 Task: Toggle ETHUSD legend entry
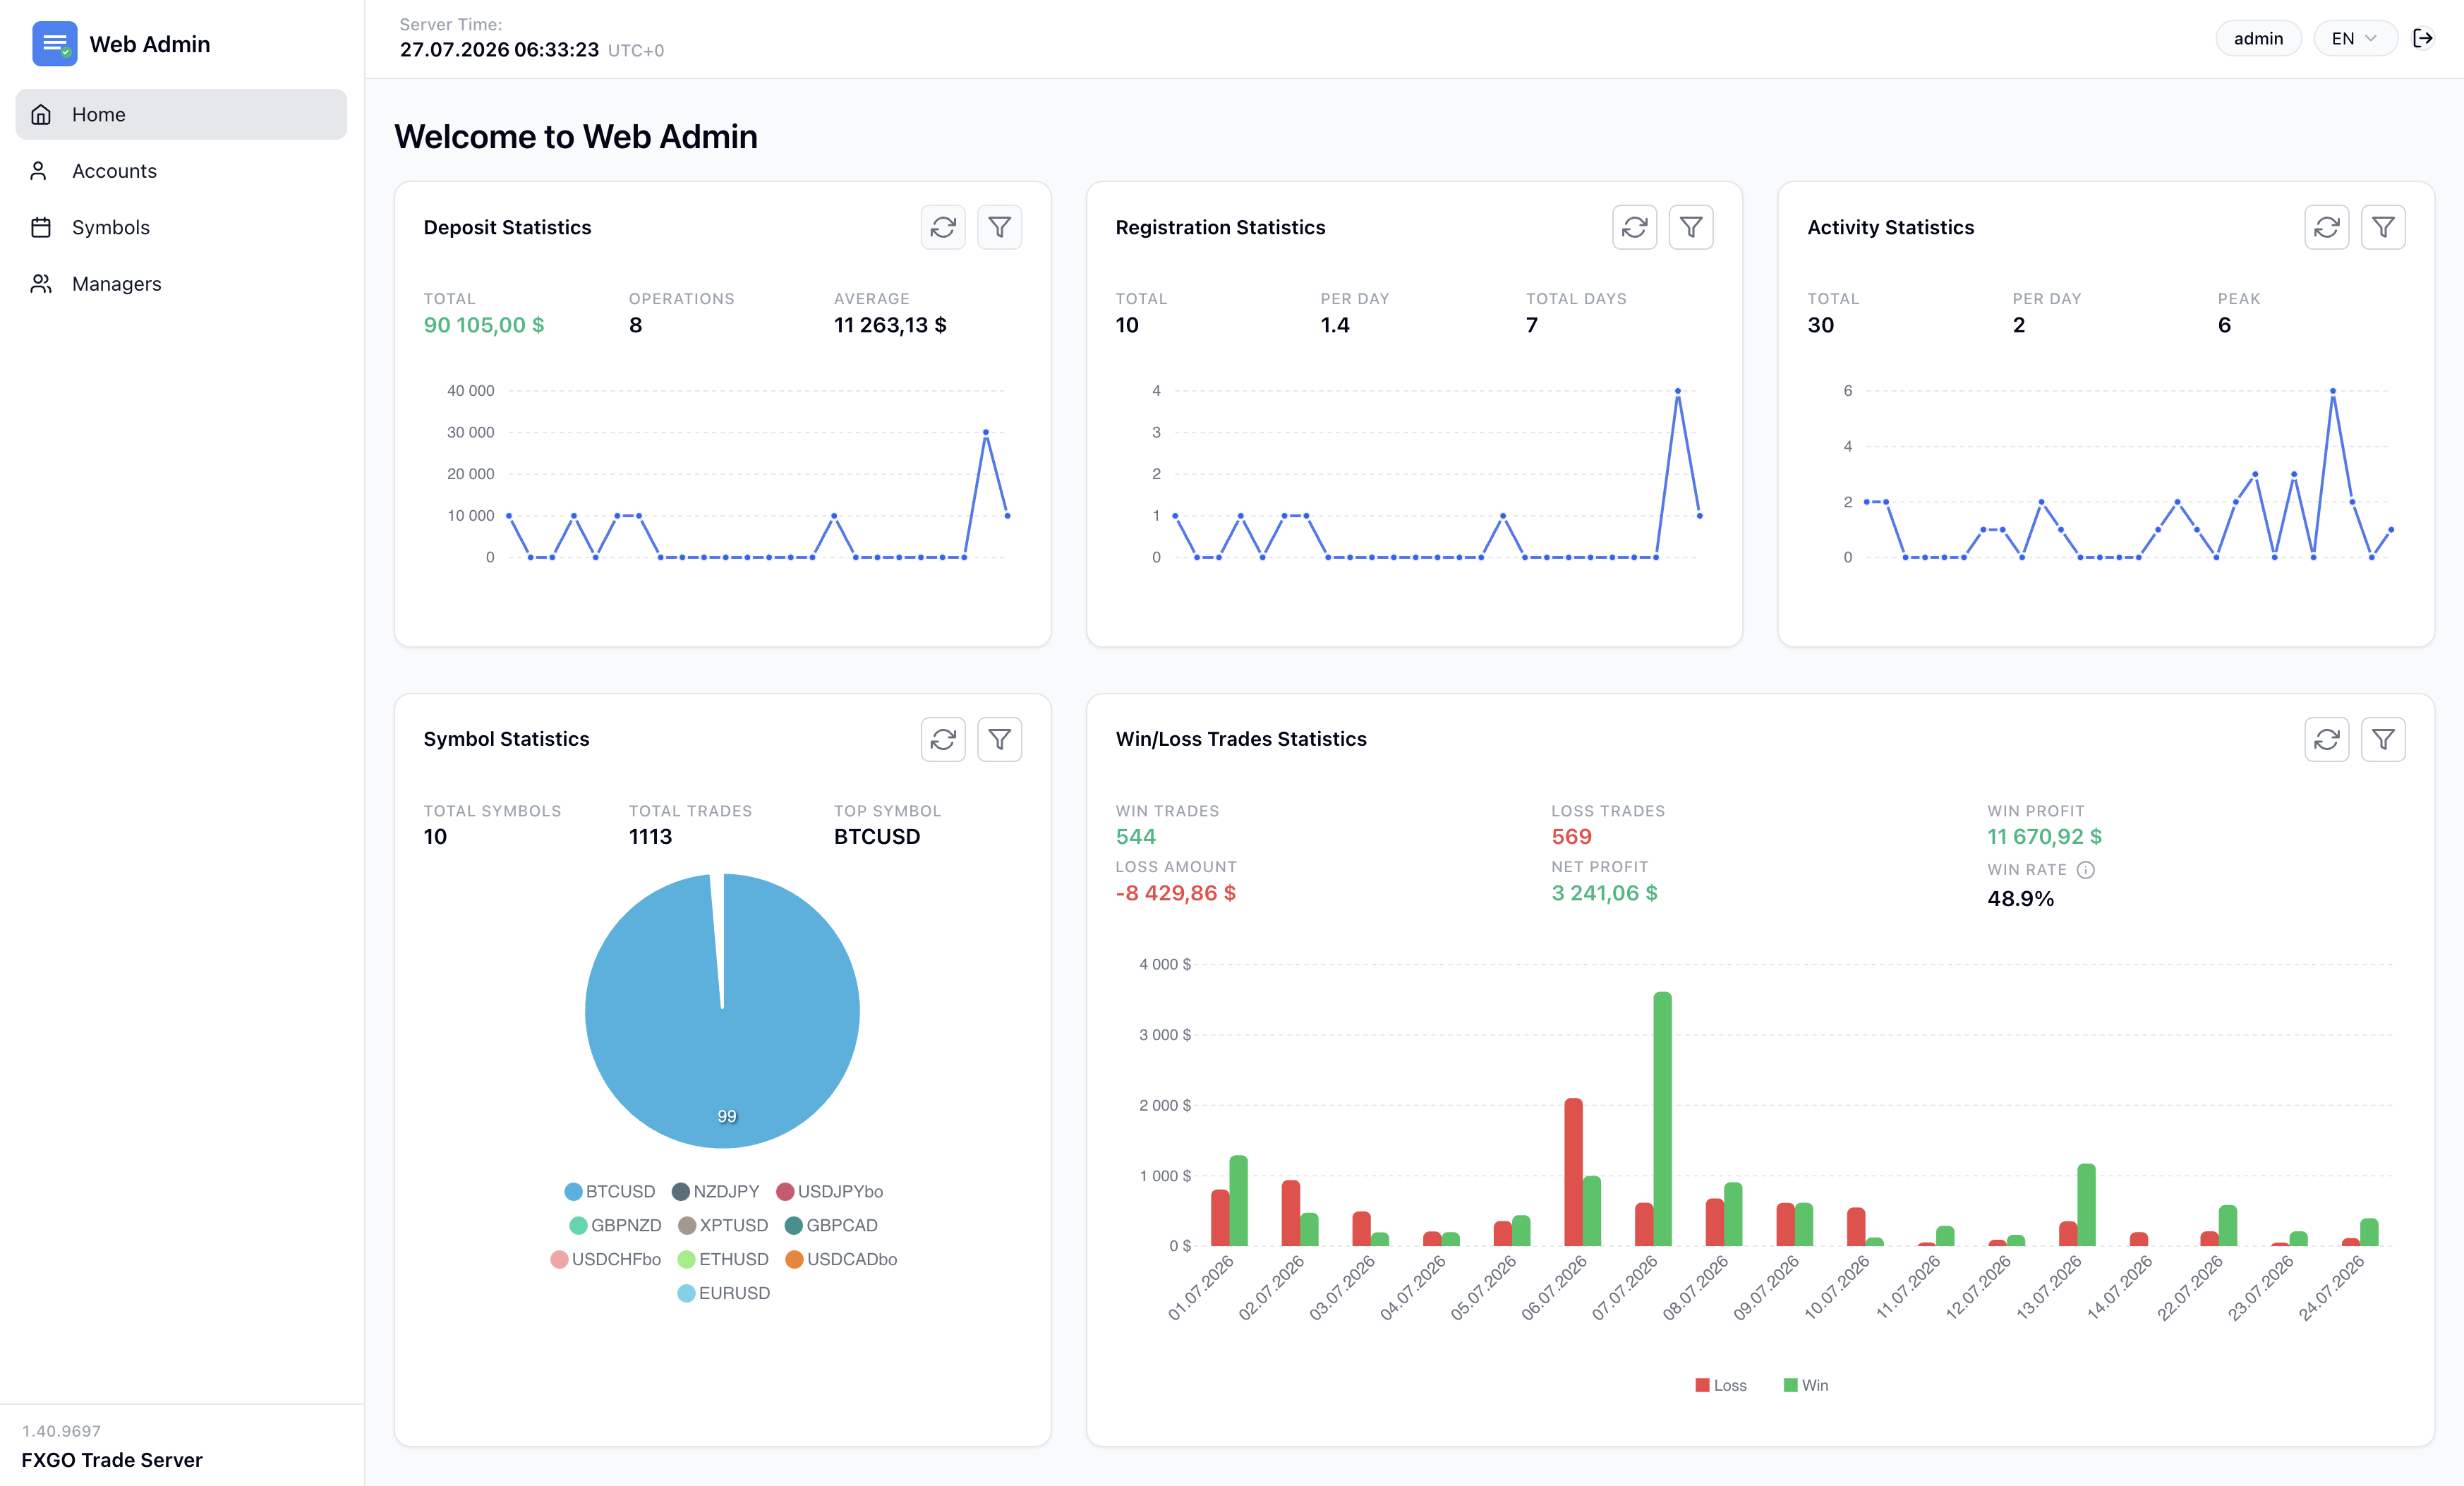tap(723, 1259)
